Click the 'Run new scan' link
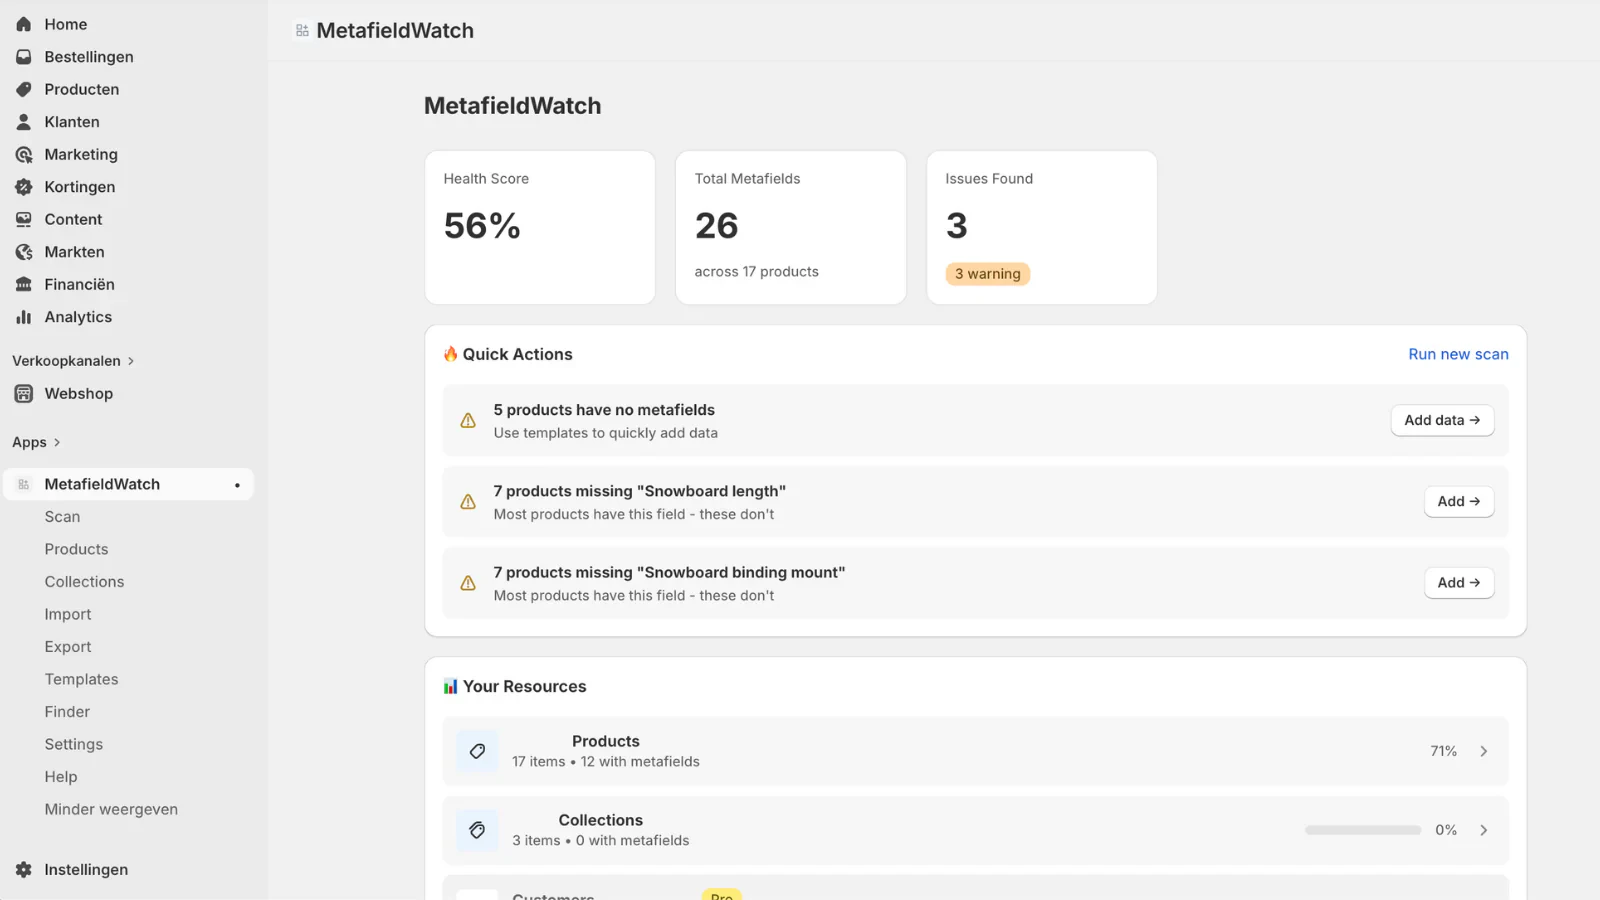1600x900 pixels. (1458, 354)
